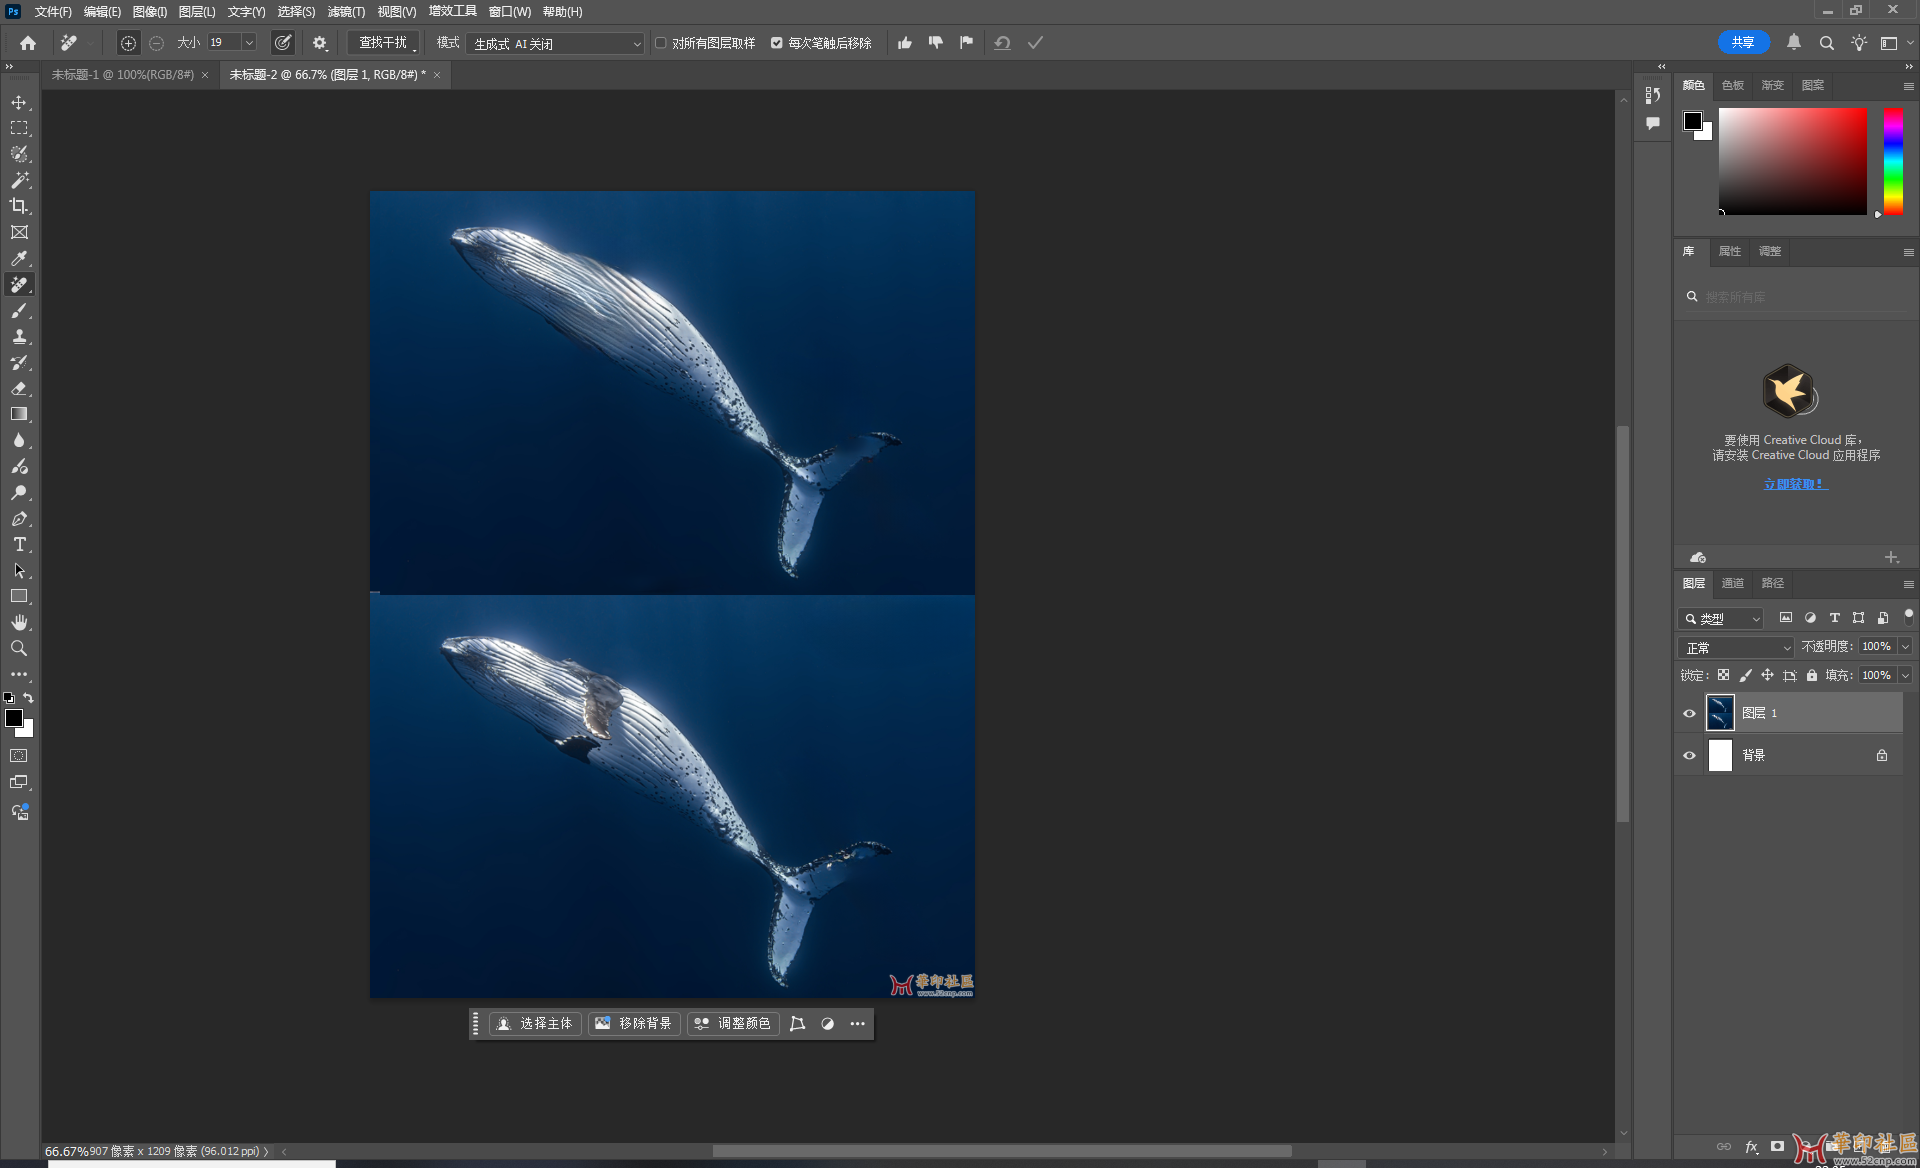1920x1168 pixels.
Task: Select the Zoom tool
Action: pyautogui.click(x=19, y=648)
